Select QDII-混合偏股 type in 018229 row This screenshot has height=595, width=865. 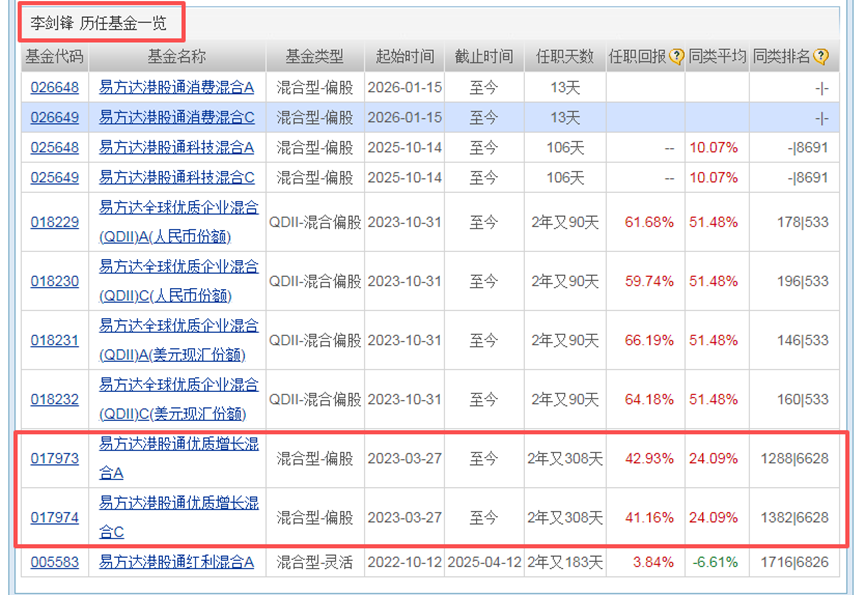coord(314,222)
